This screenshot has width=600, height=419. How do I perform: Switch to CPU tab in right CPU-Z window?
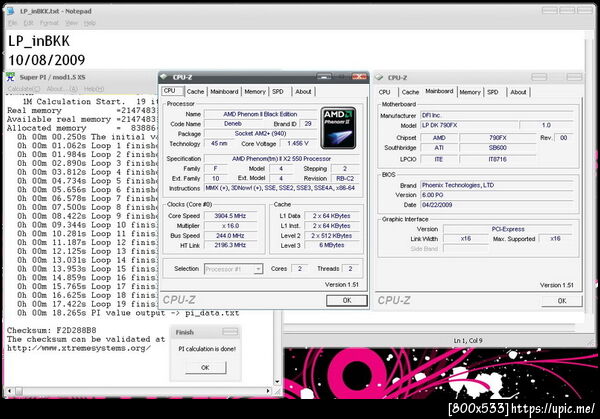(x=385, y=92)
